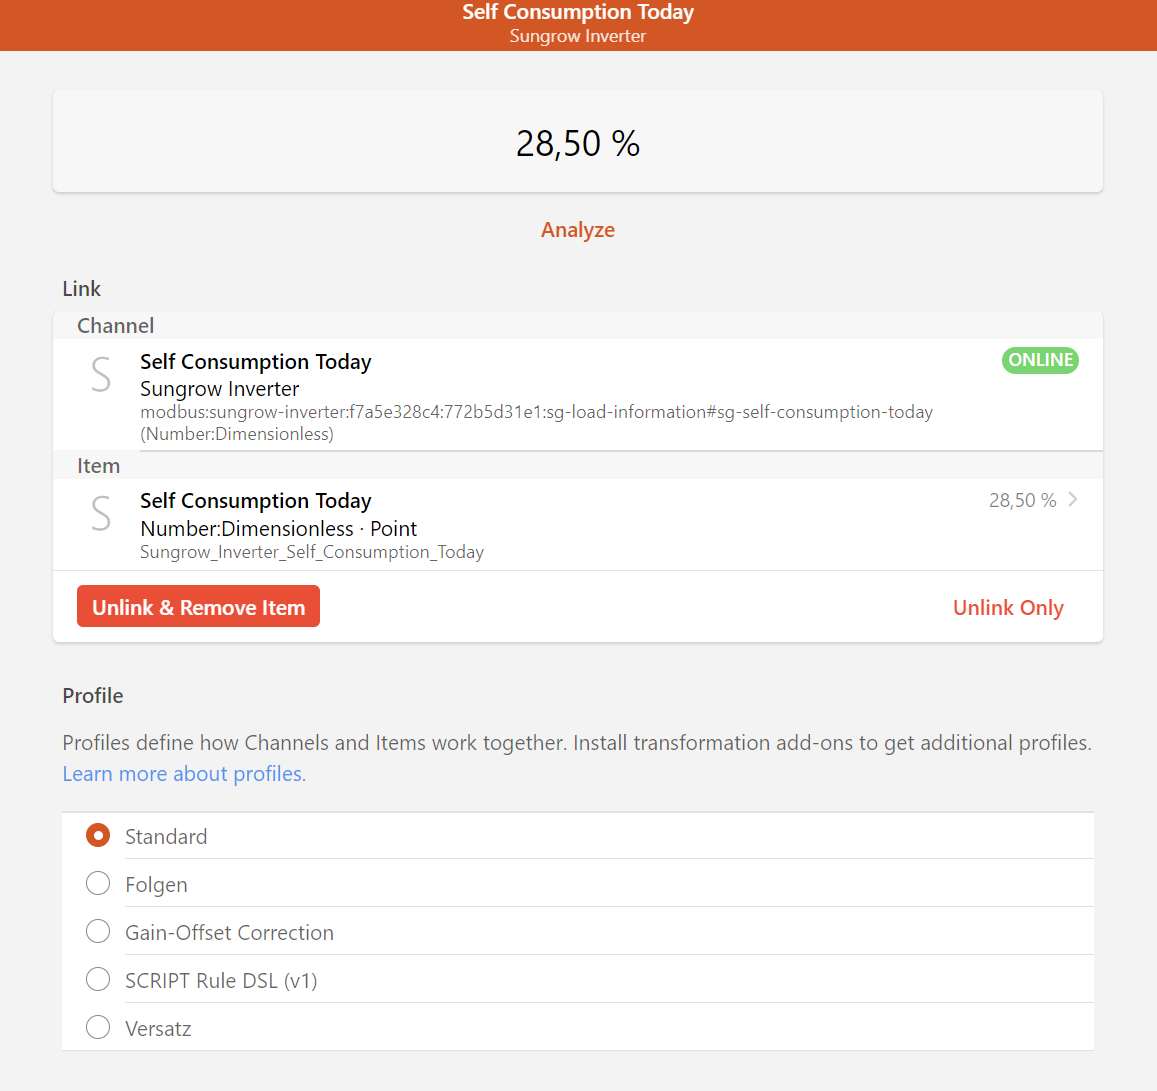
Task: Click Sungrow Inverter text in Channel row
Action: tap(219, 389)
